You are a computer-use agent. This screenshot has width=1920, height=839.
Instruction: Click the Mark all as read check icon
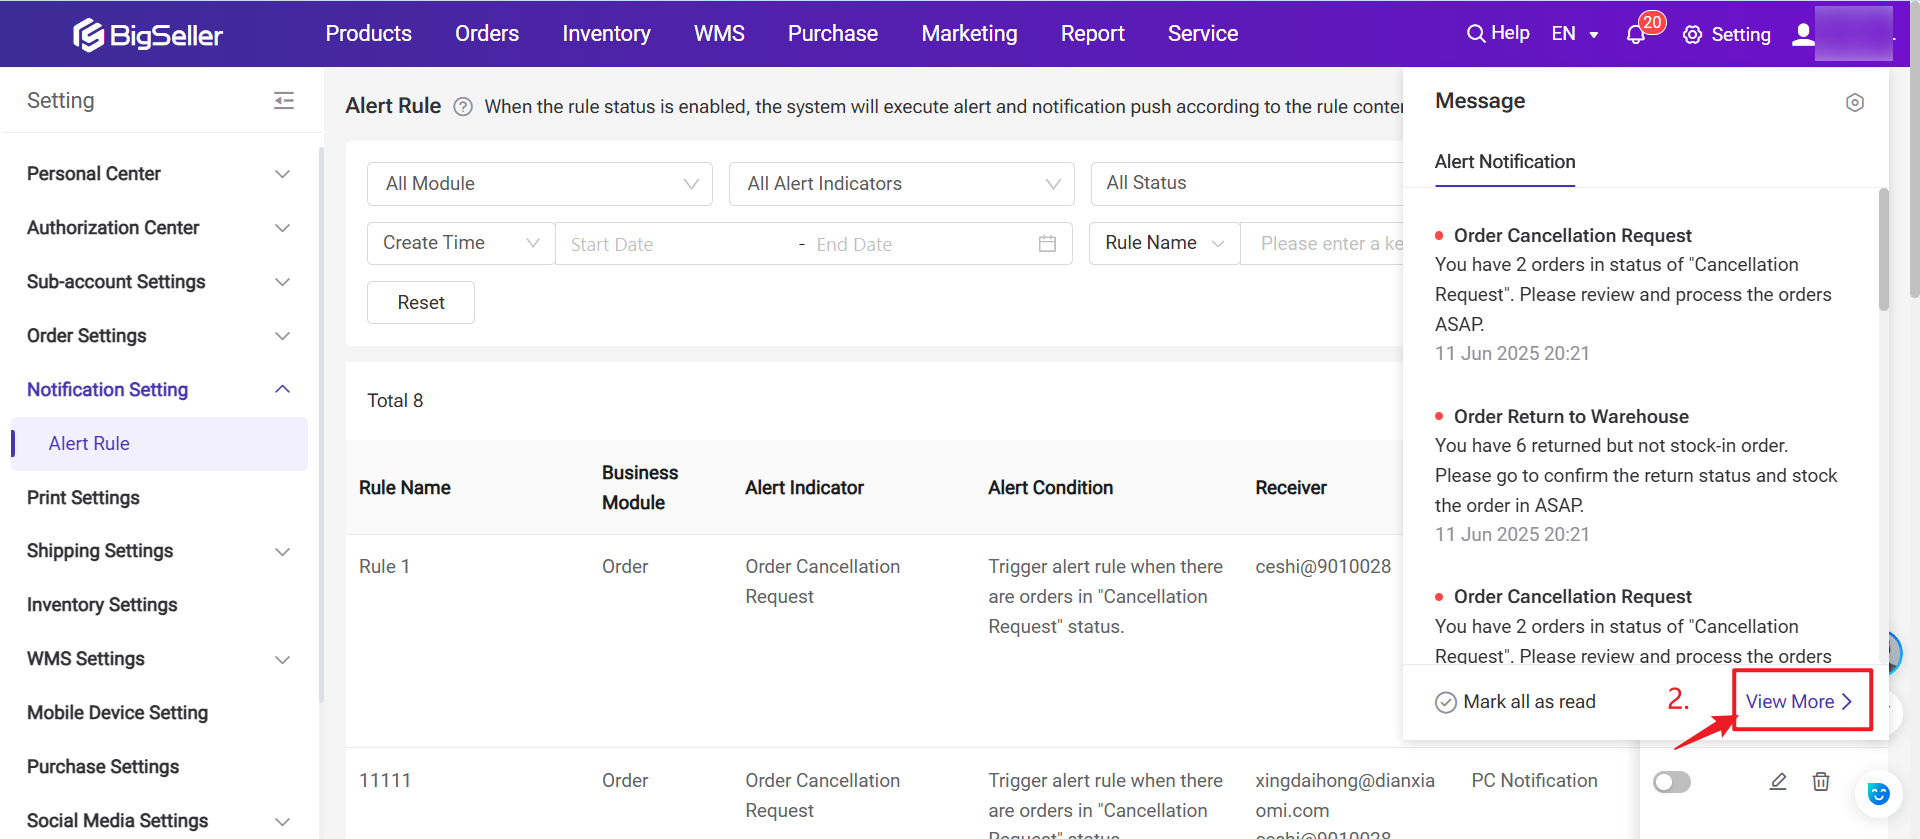[x=1446, y=702]
